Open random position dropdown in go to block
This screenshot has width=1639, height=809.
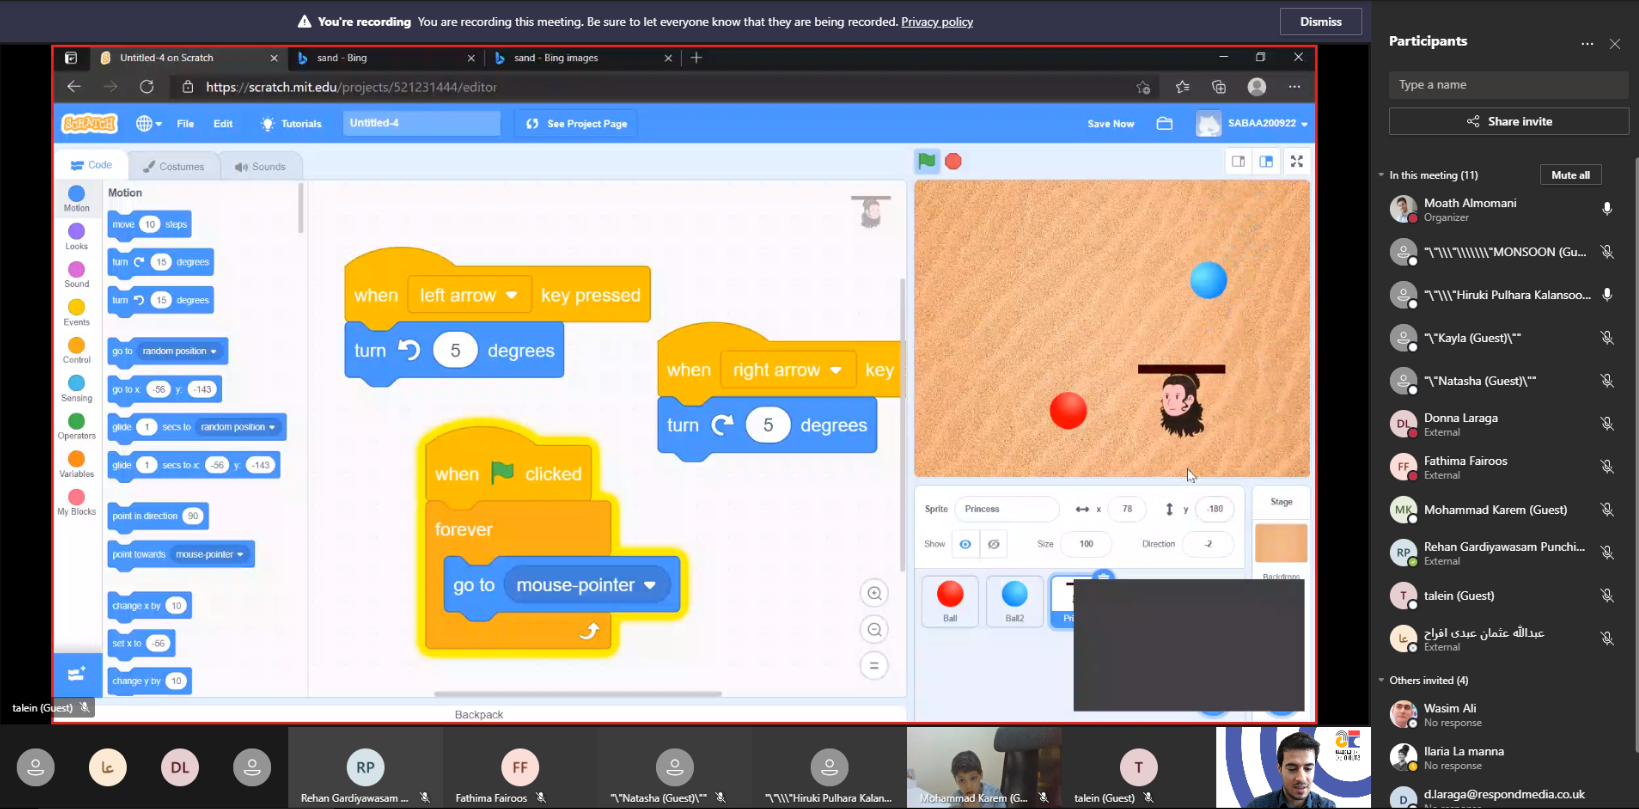pyautogui.click(x=180, y=351)
